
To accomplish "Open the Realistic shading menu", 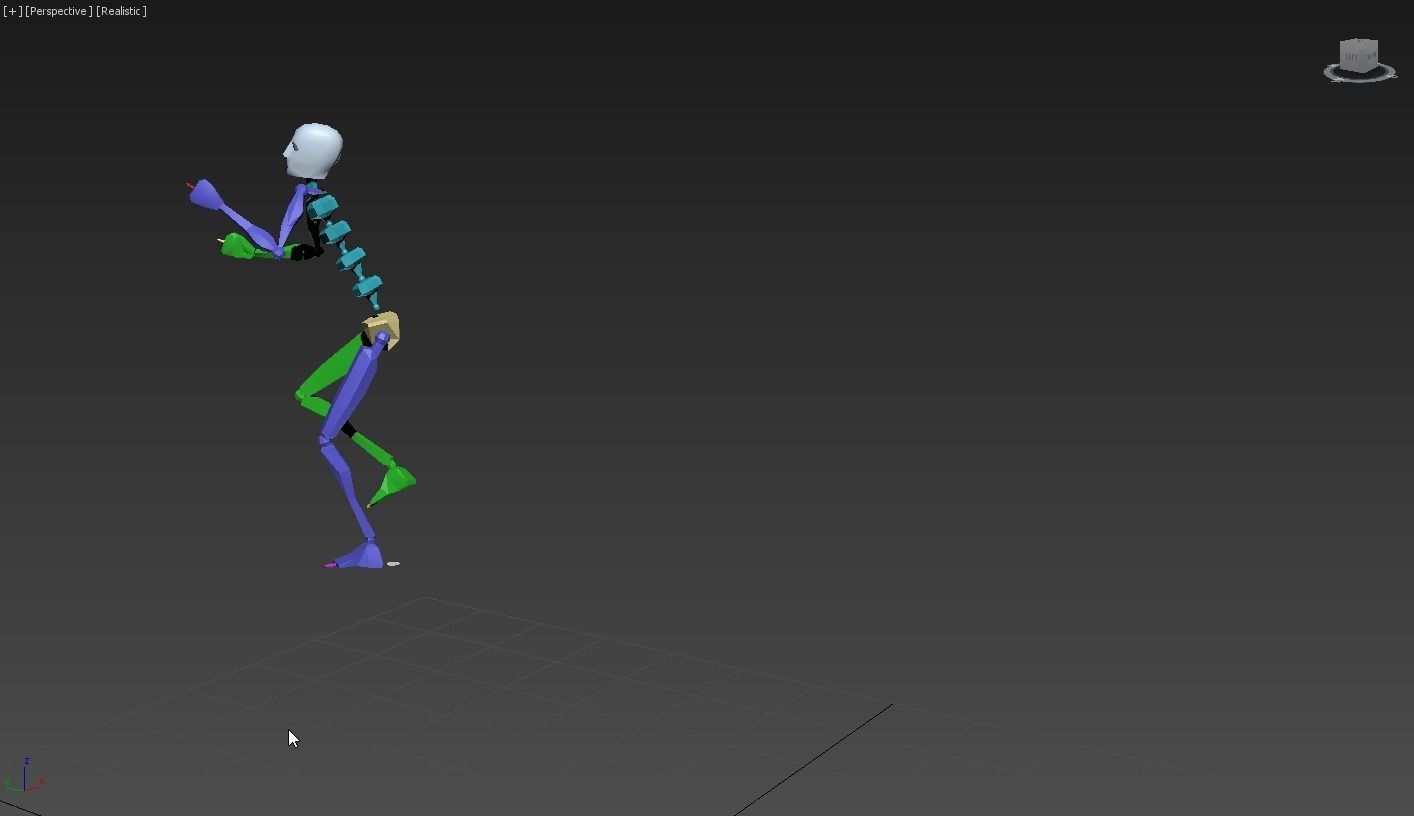I will point(121,11).
